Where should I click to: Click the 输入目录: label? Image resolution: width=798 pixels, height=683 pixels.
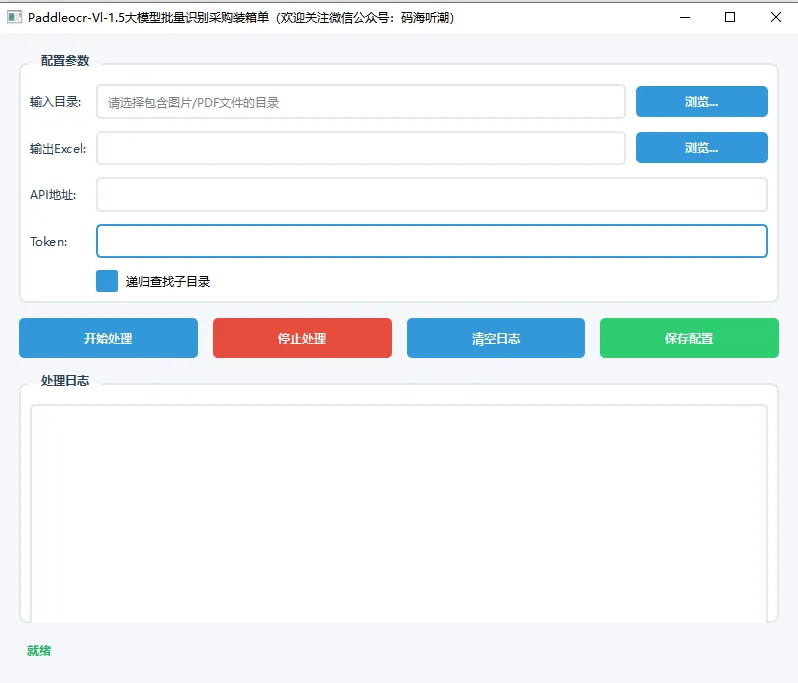55,102
